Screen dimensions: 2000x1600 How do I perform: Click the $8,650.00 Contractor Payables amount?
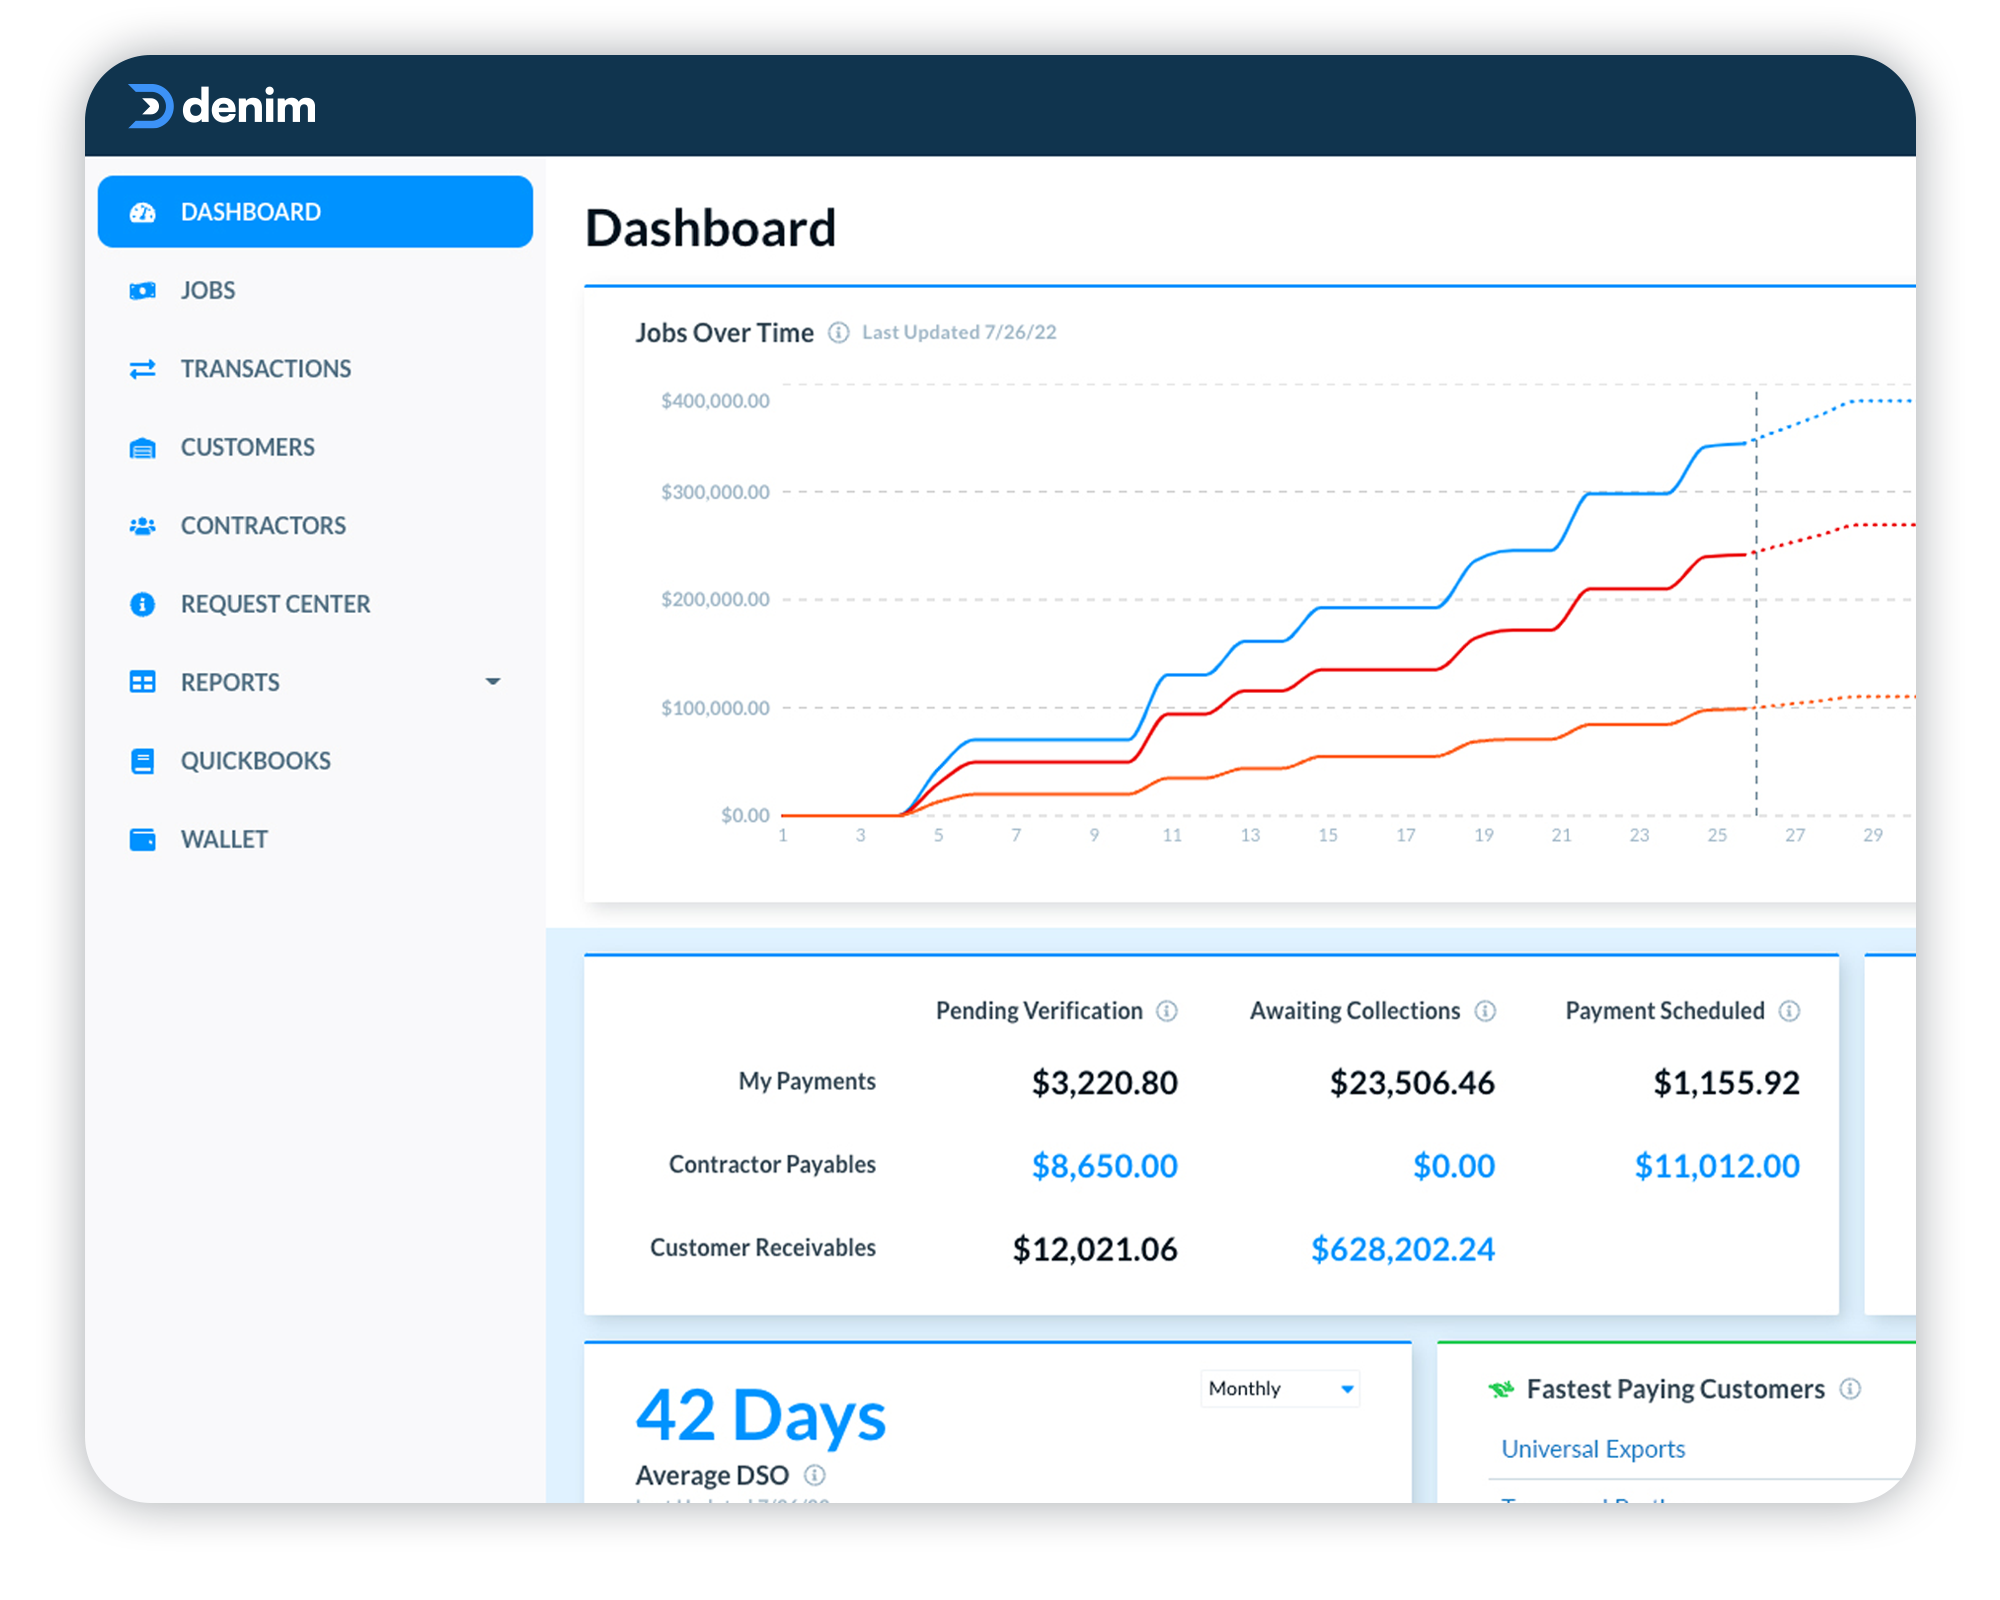[1104, 1166]
